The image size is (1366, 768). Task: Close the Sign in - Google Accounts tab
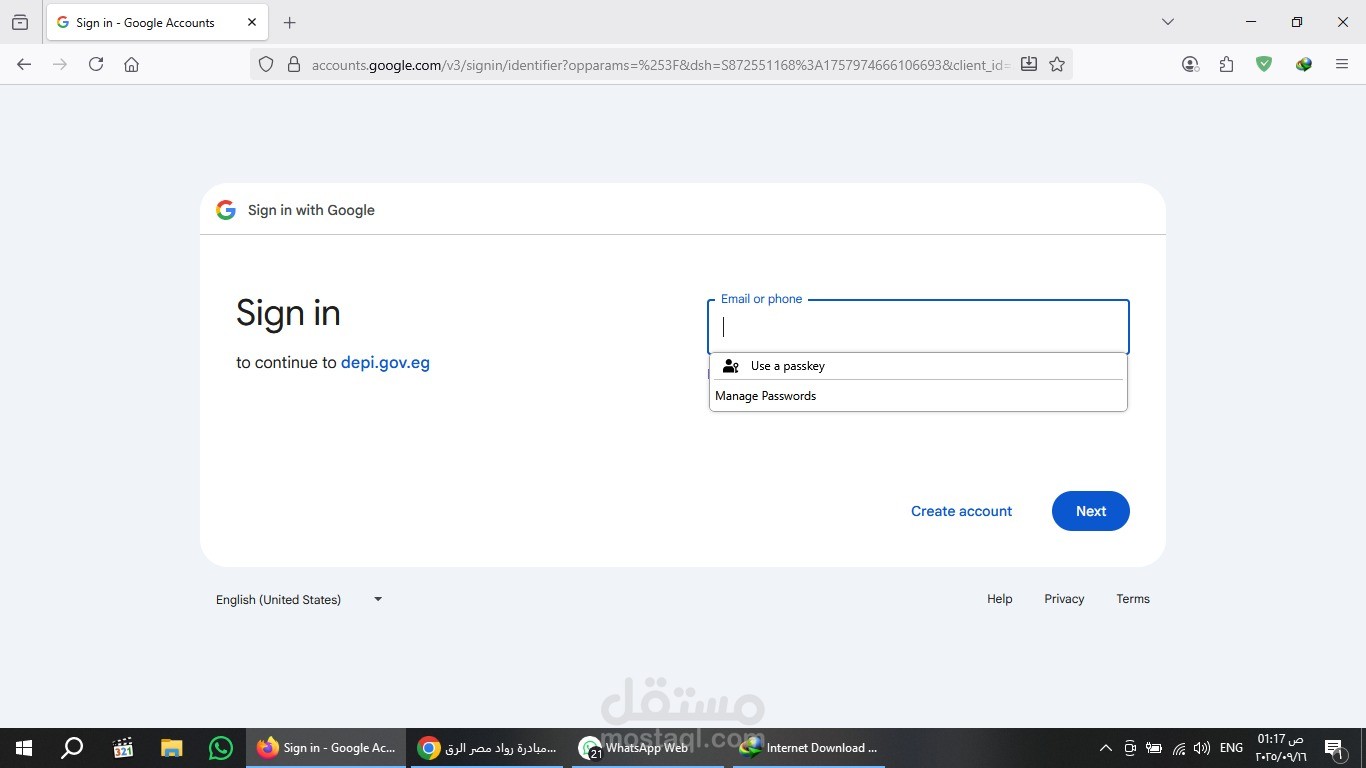252,22
